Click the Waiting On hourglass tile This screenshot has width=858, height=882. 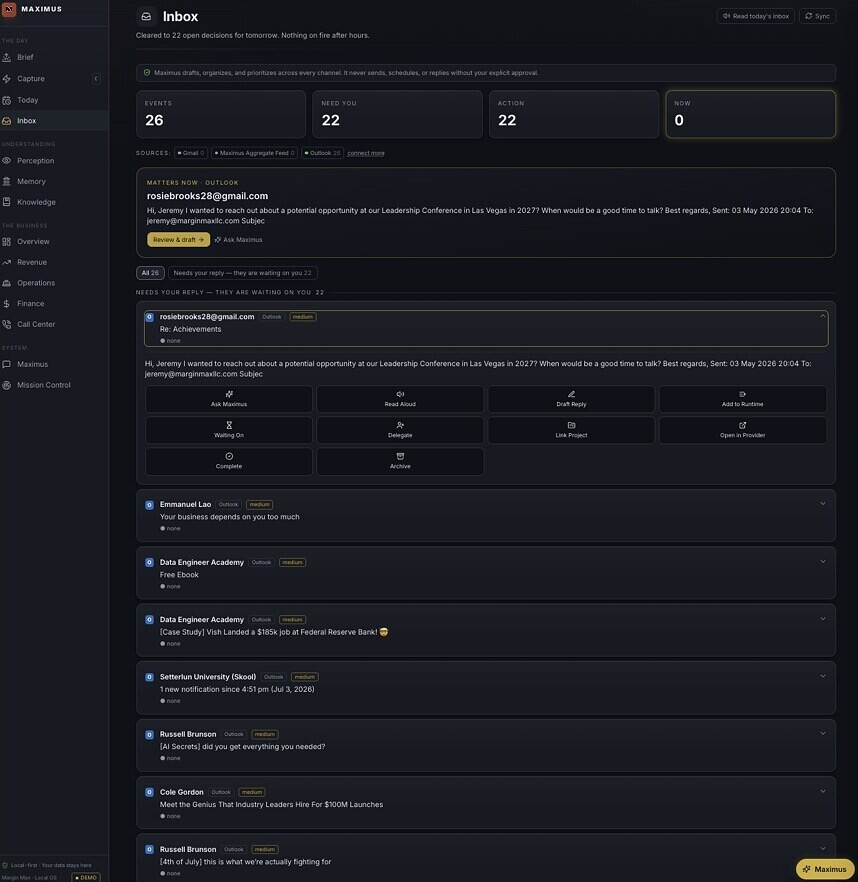[x=229, y=430]
